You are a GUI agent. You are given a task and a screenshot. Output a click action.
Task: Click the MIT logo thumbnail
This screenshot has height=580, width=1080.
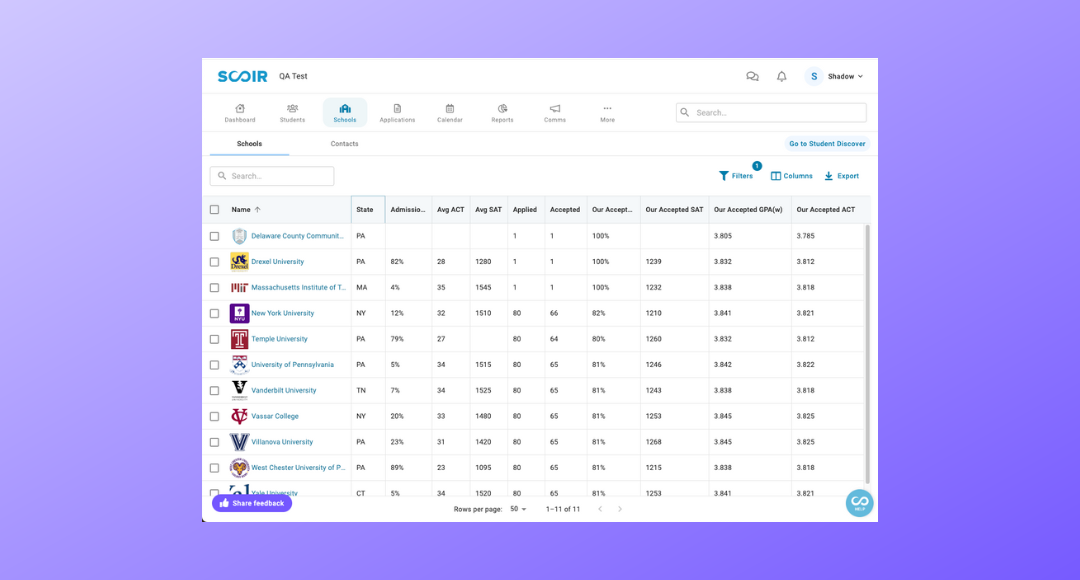point(239,287)
